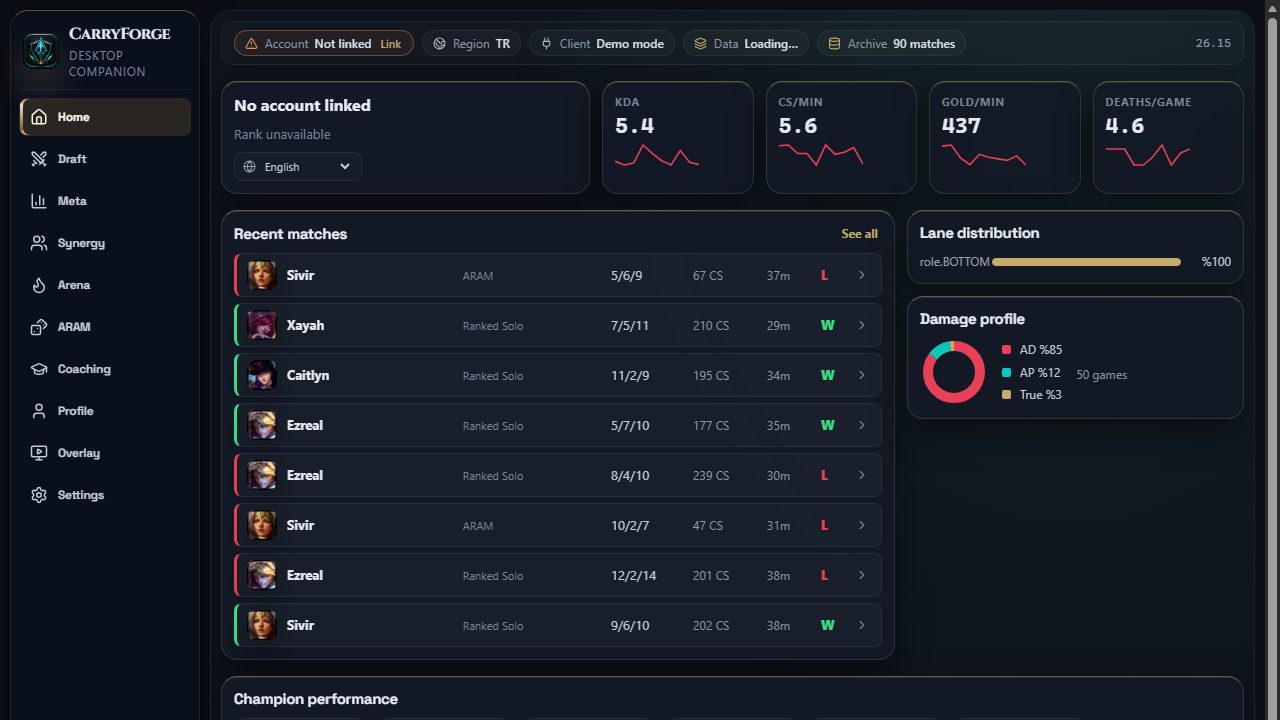Click the "Lane distribution" heading
1280x720 pixels.
(980, 233)
